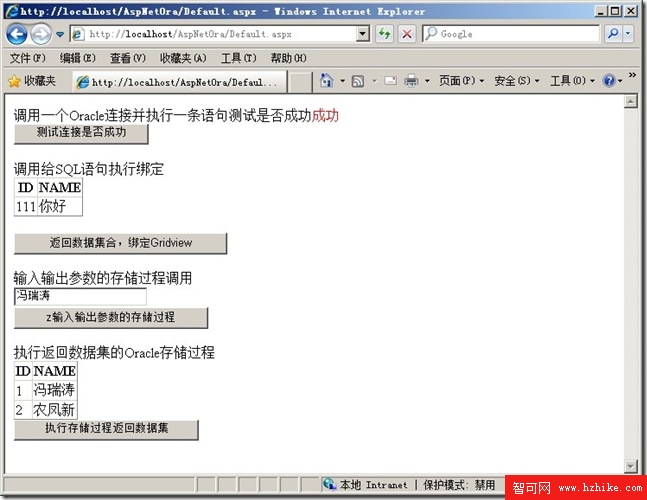Click the 执行存储过程返回数据集 button

tap(106, 429)
